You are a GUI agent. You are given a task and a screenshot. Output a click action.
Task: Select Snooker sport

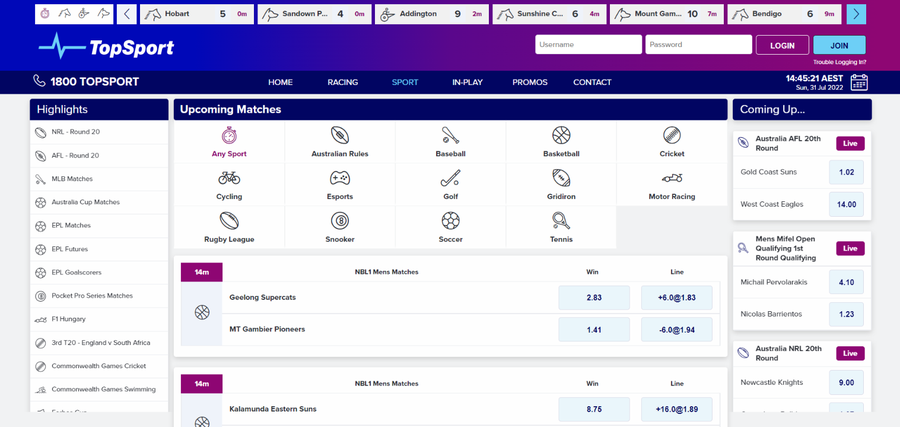coord(340,227)
